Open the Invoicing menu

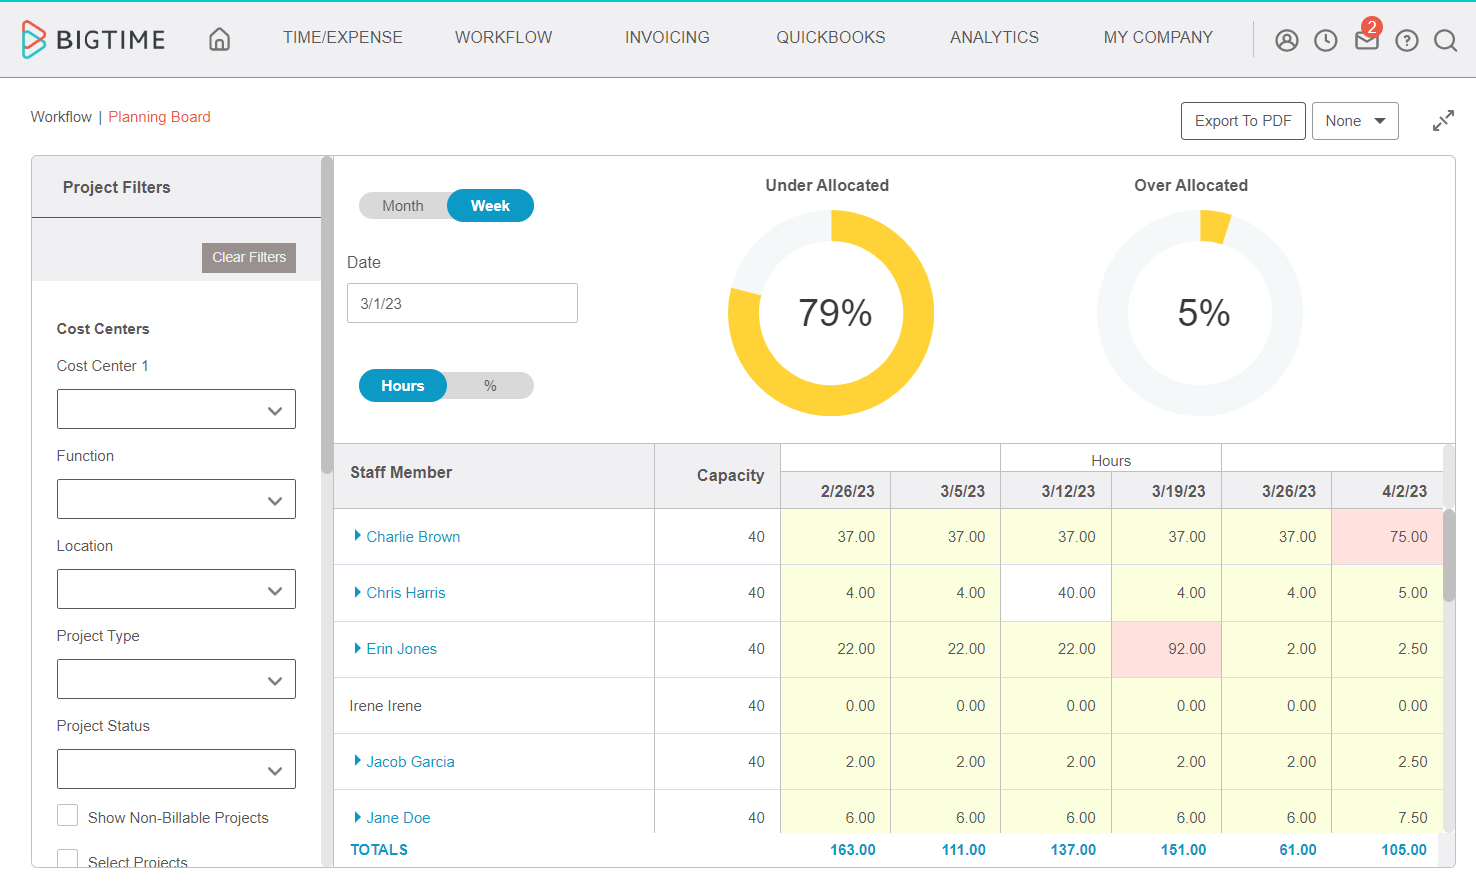click(667, 38)
